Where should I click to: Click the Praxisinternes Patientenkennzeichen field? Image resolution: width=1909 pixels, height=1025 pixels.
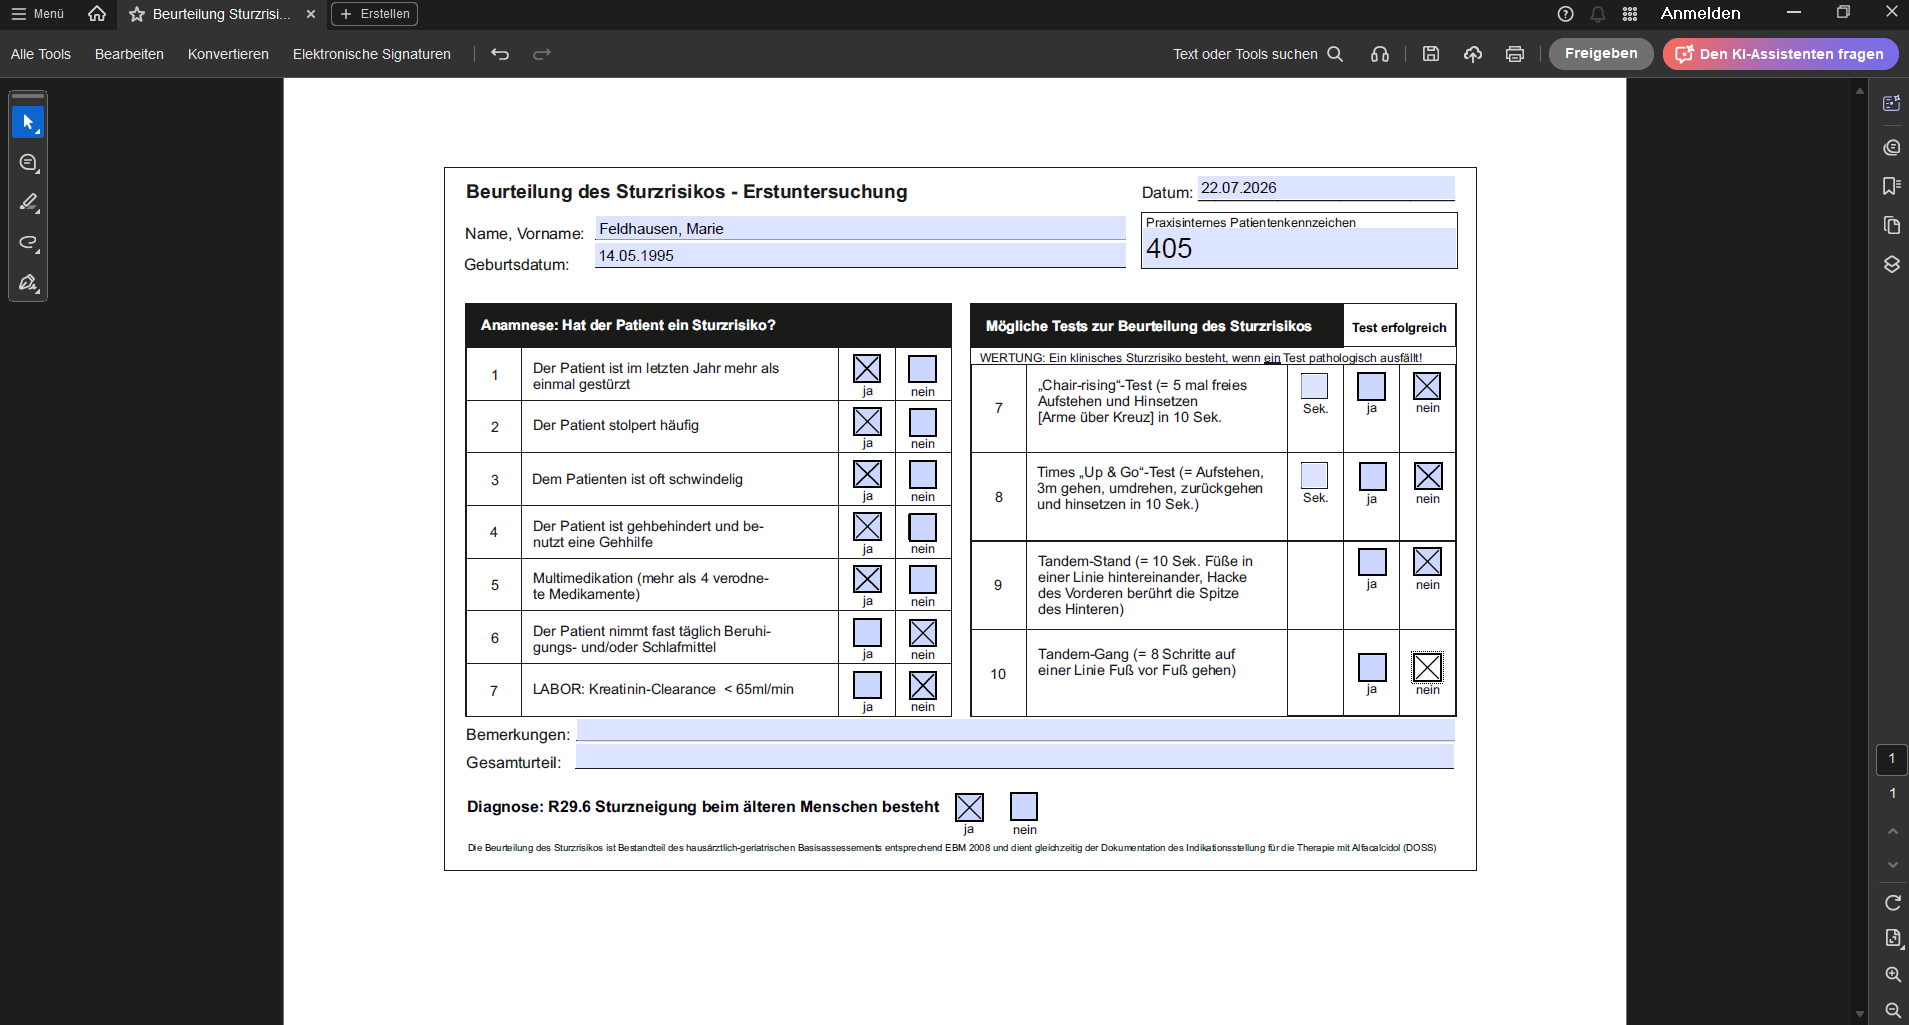[x=1299, y=248]
